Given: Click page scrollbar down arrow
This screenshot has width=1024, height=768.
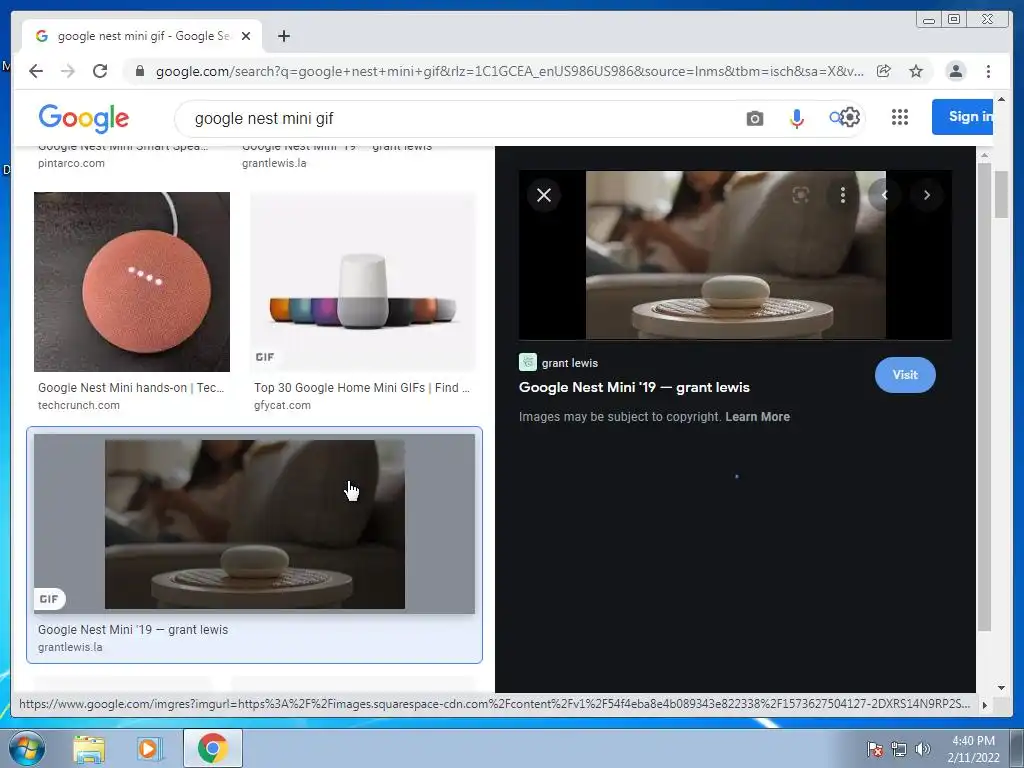Looking at the screenshot, I should (1001, 687).
